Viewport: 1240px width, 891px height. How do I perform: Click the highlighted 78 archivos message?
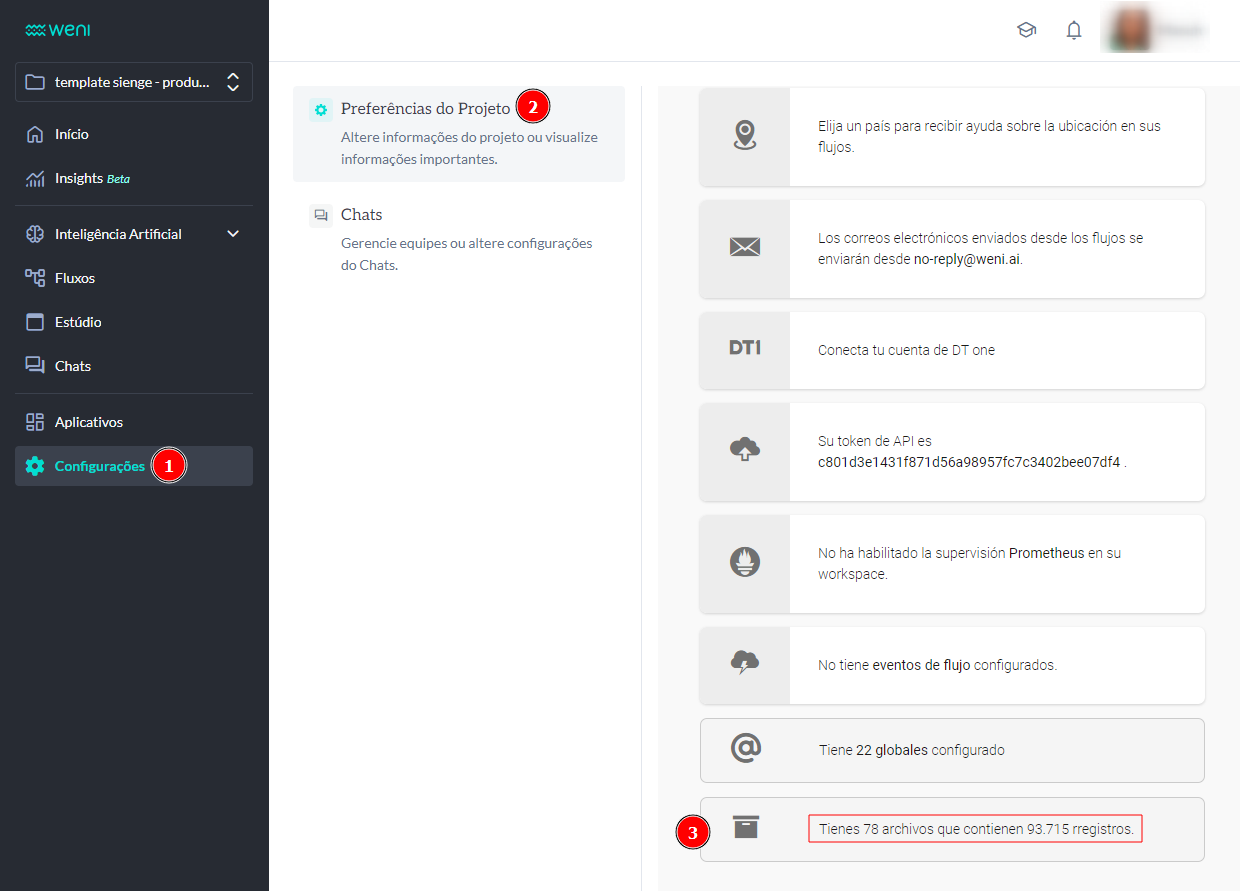tap(975, 828)
